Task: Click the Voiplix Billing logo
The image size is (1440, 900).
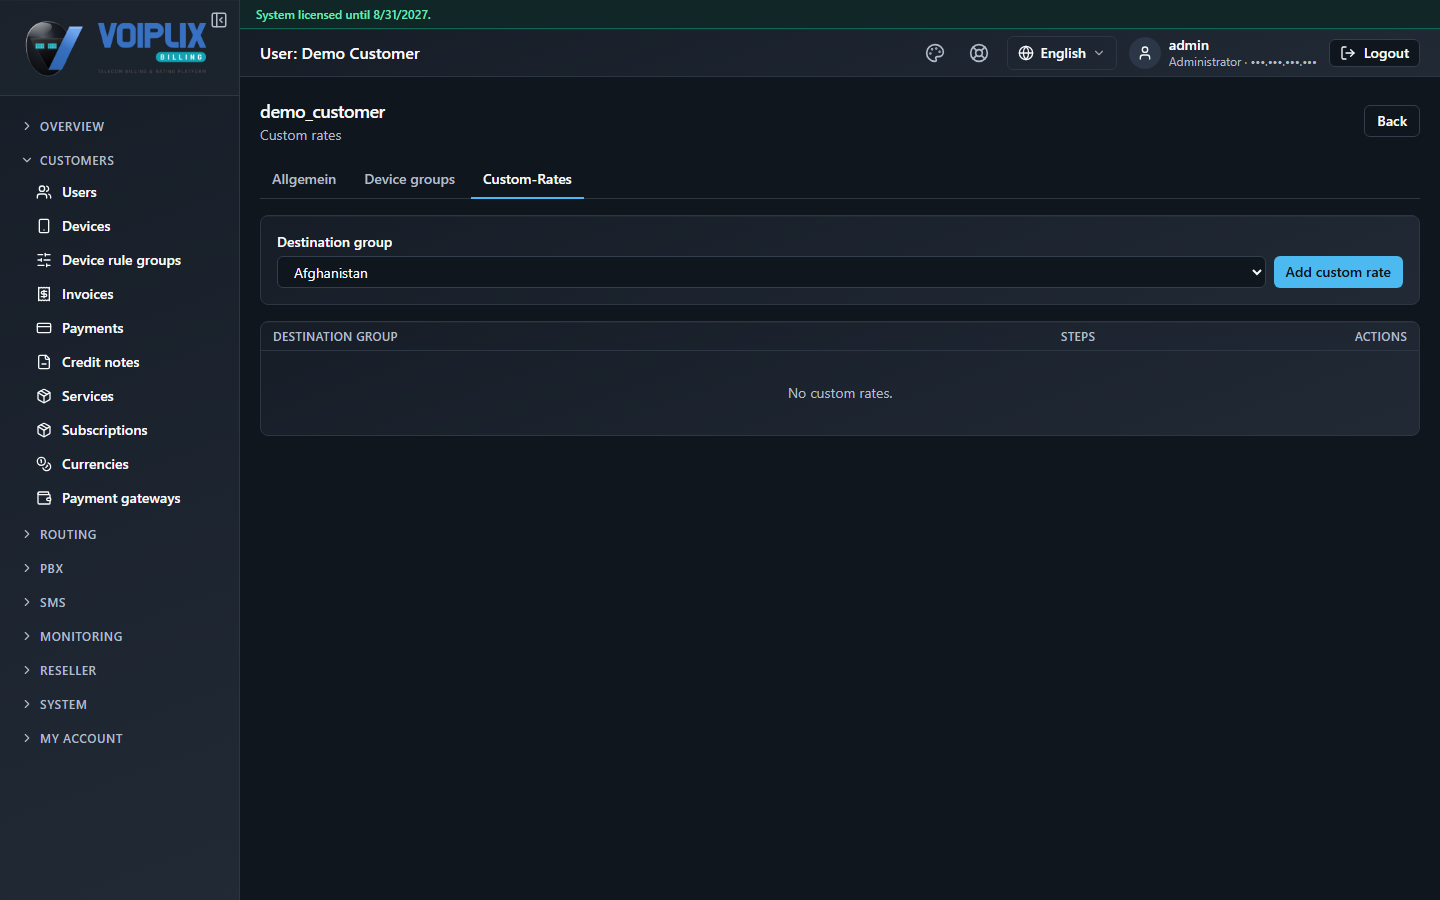Action: (116, 47)
